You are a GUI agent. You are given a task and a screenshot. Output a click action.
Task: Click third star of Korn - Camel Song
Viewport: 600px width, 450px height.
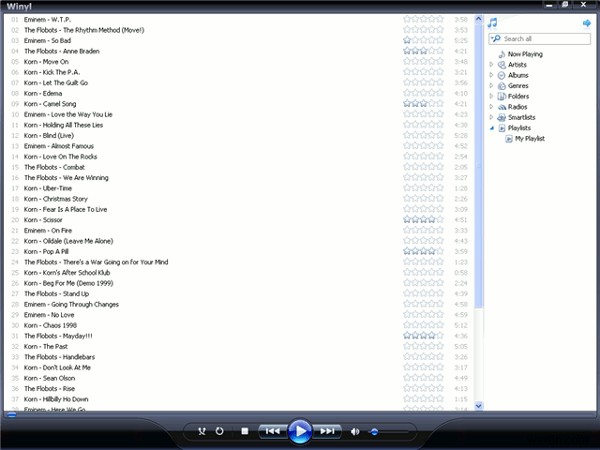click(424, 104)
